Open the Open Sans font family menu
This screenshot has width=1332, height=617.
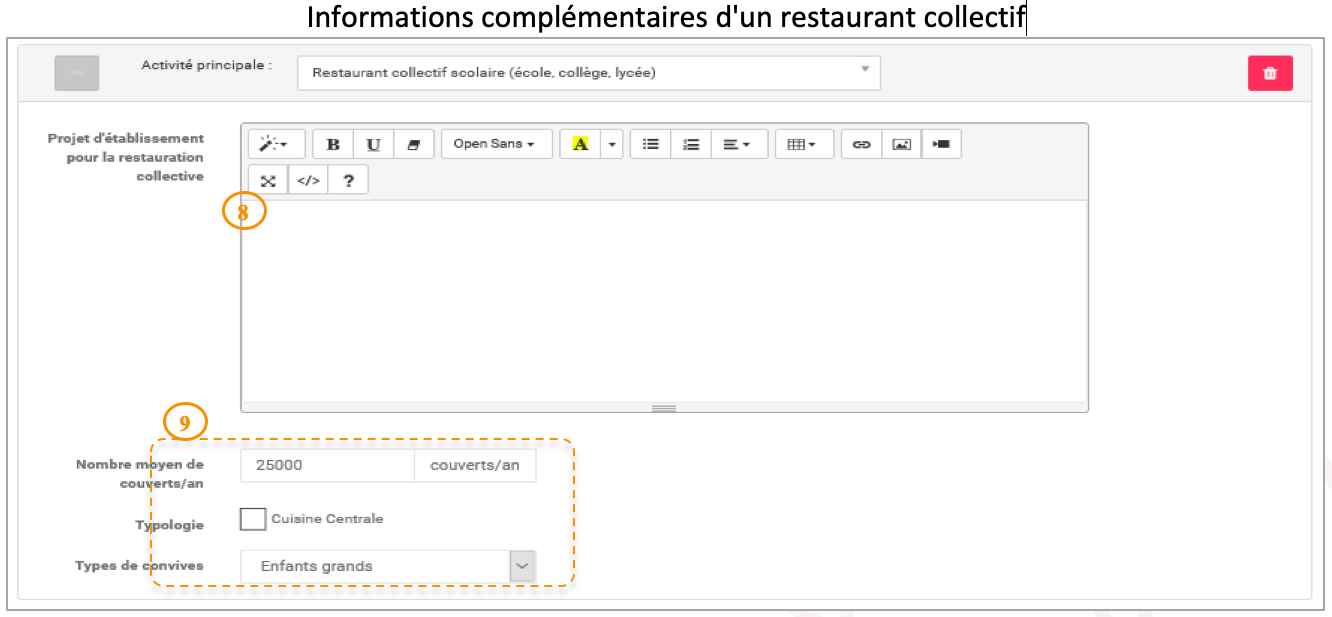tap(496, 144)
